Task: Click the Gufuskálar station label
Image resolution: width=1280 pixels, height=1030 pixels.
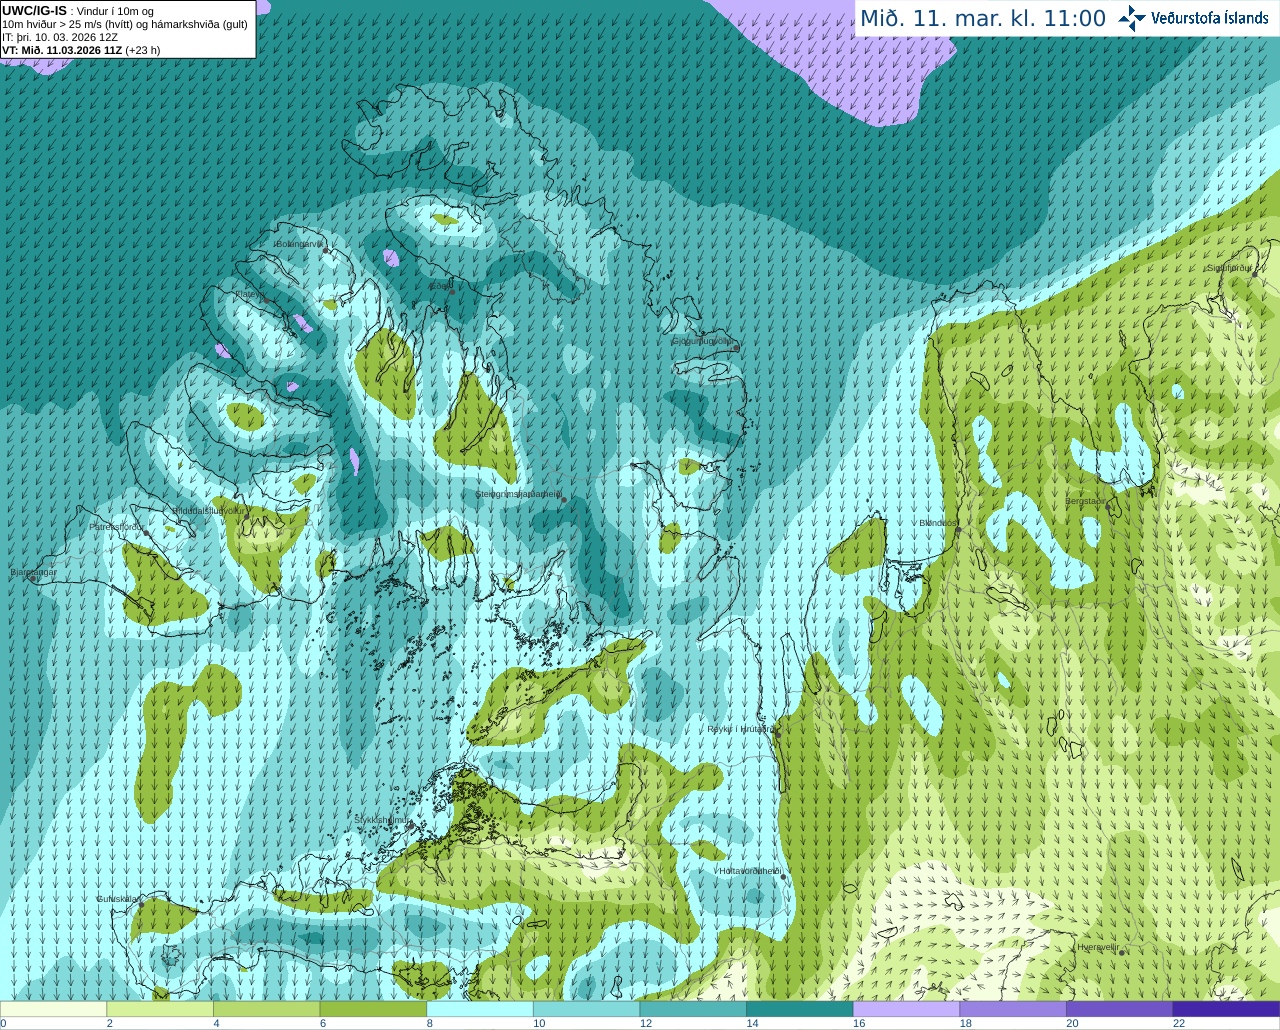Action: pos(117,899)
